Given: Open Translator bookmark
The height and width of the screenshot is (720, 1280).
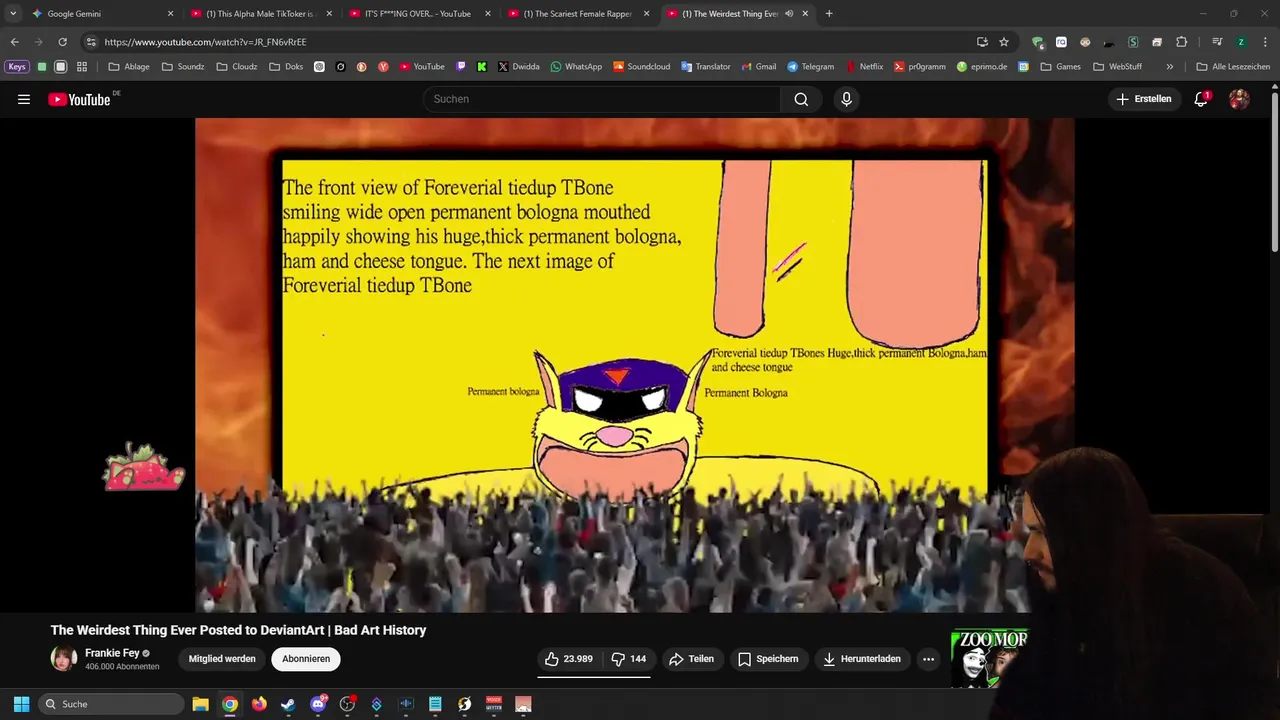Looking at the screenshot, I should pos(706,67).
